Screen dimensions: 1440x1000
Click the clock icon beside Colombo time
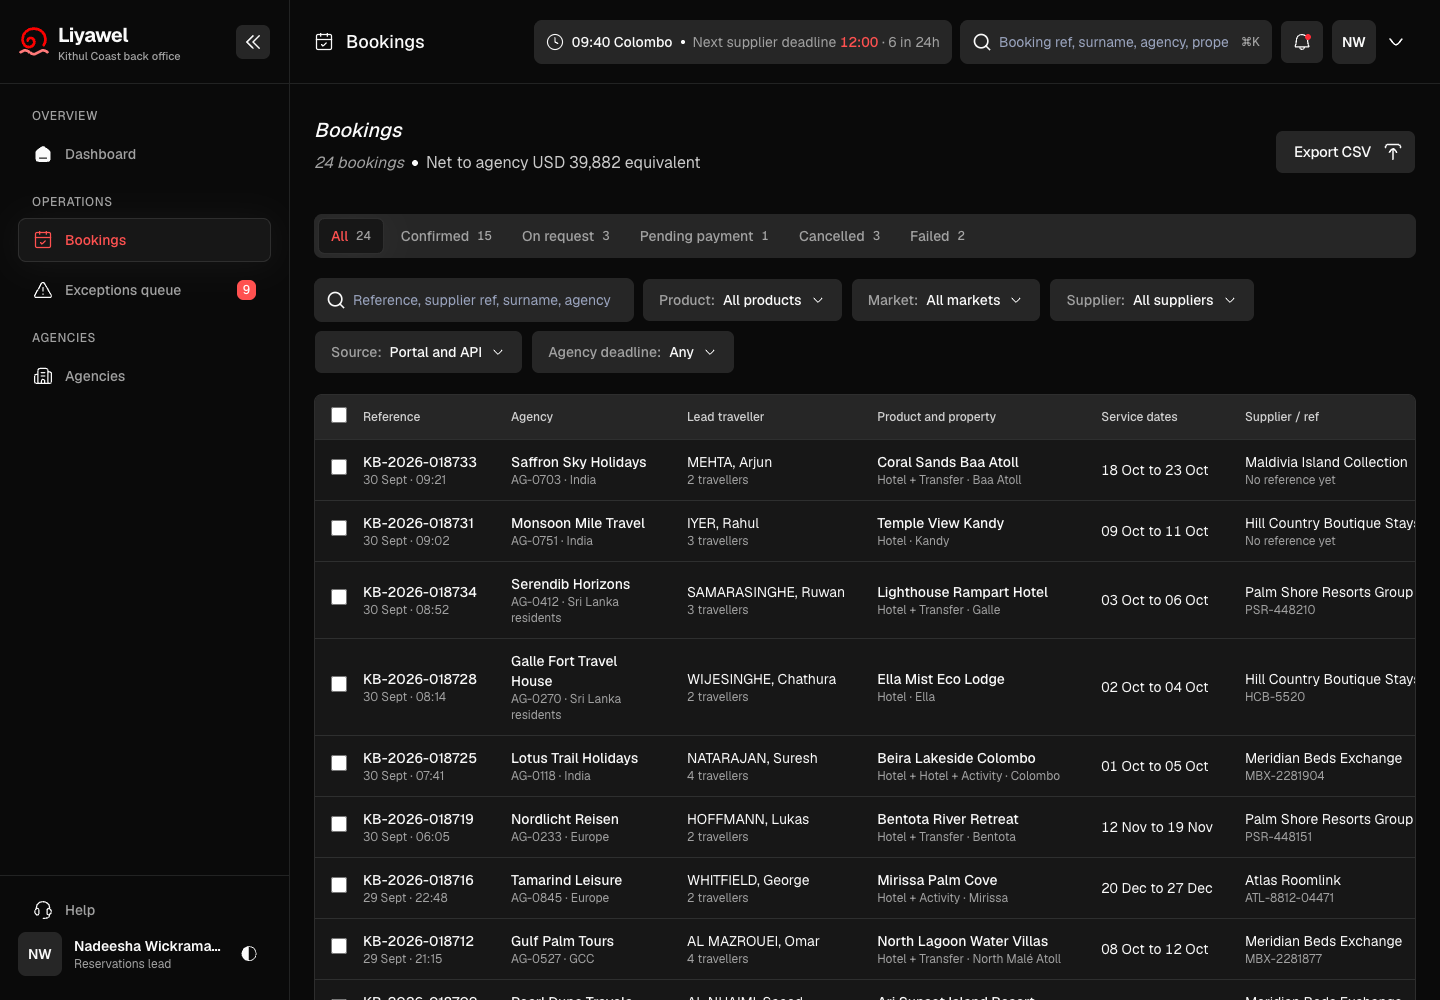(555, 42)
